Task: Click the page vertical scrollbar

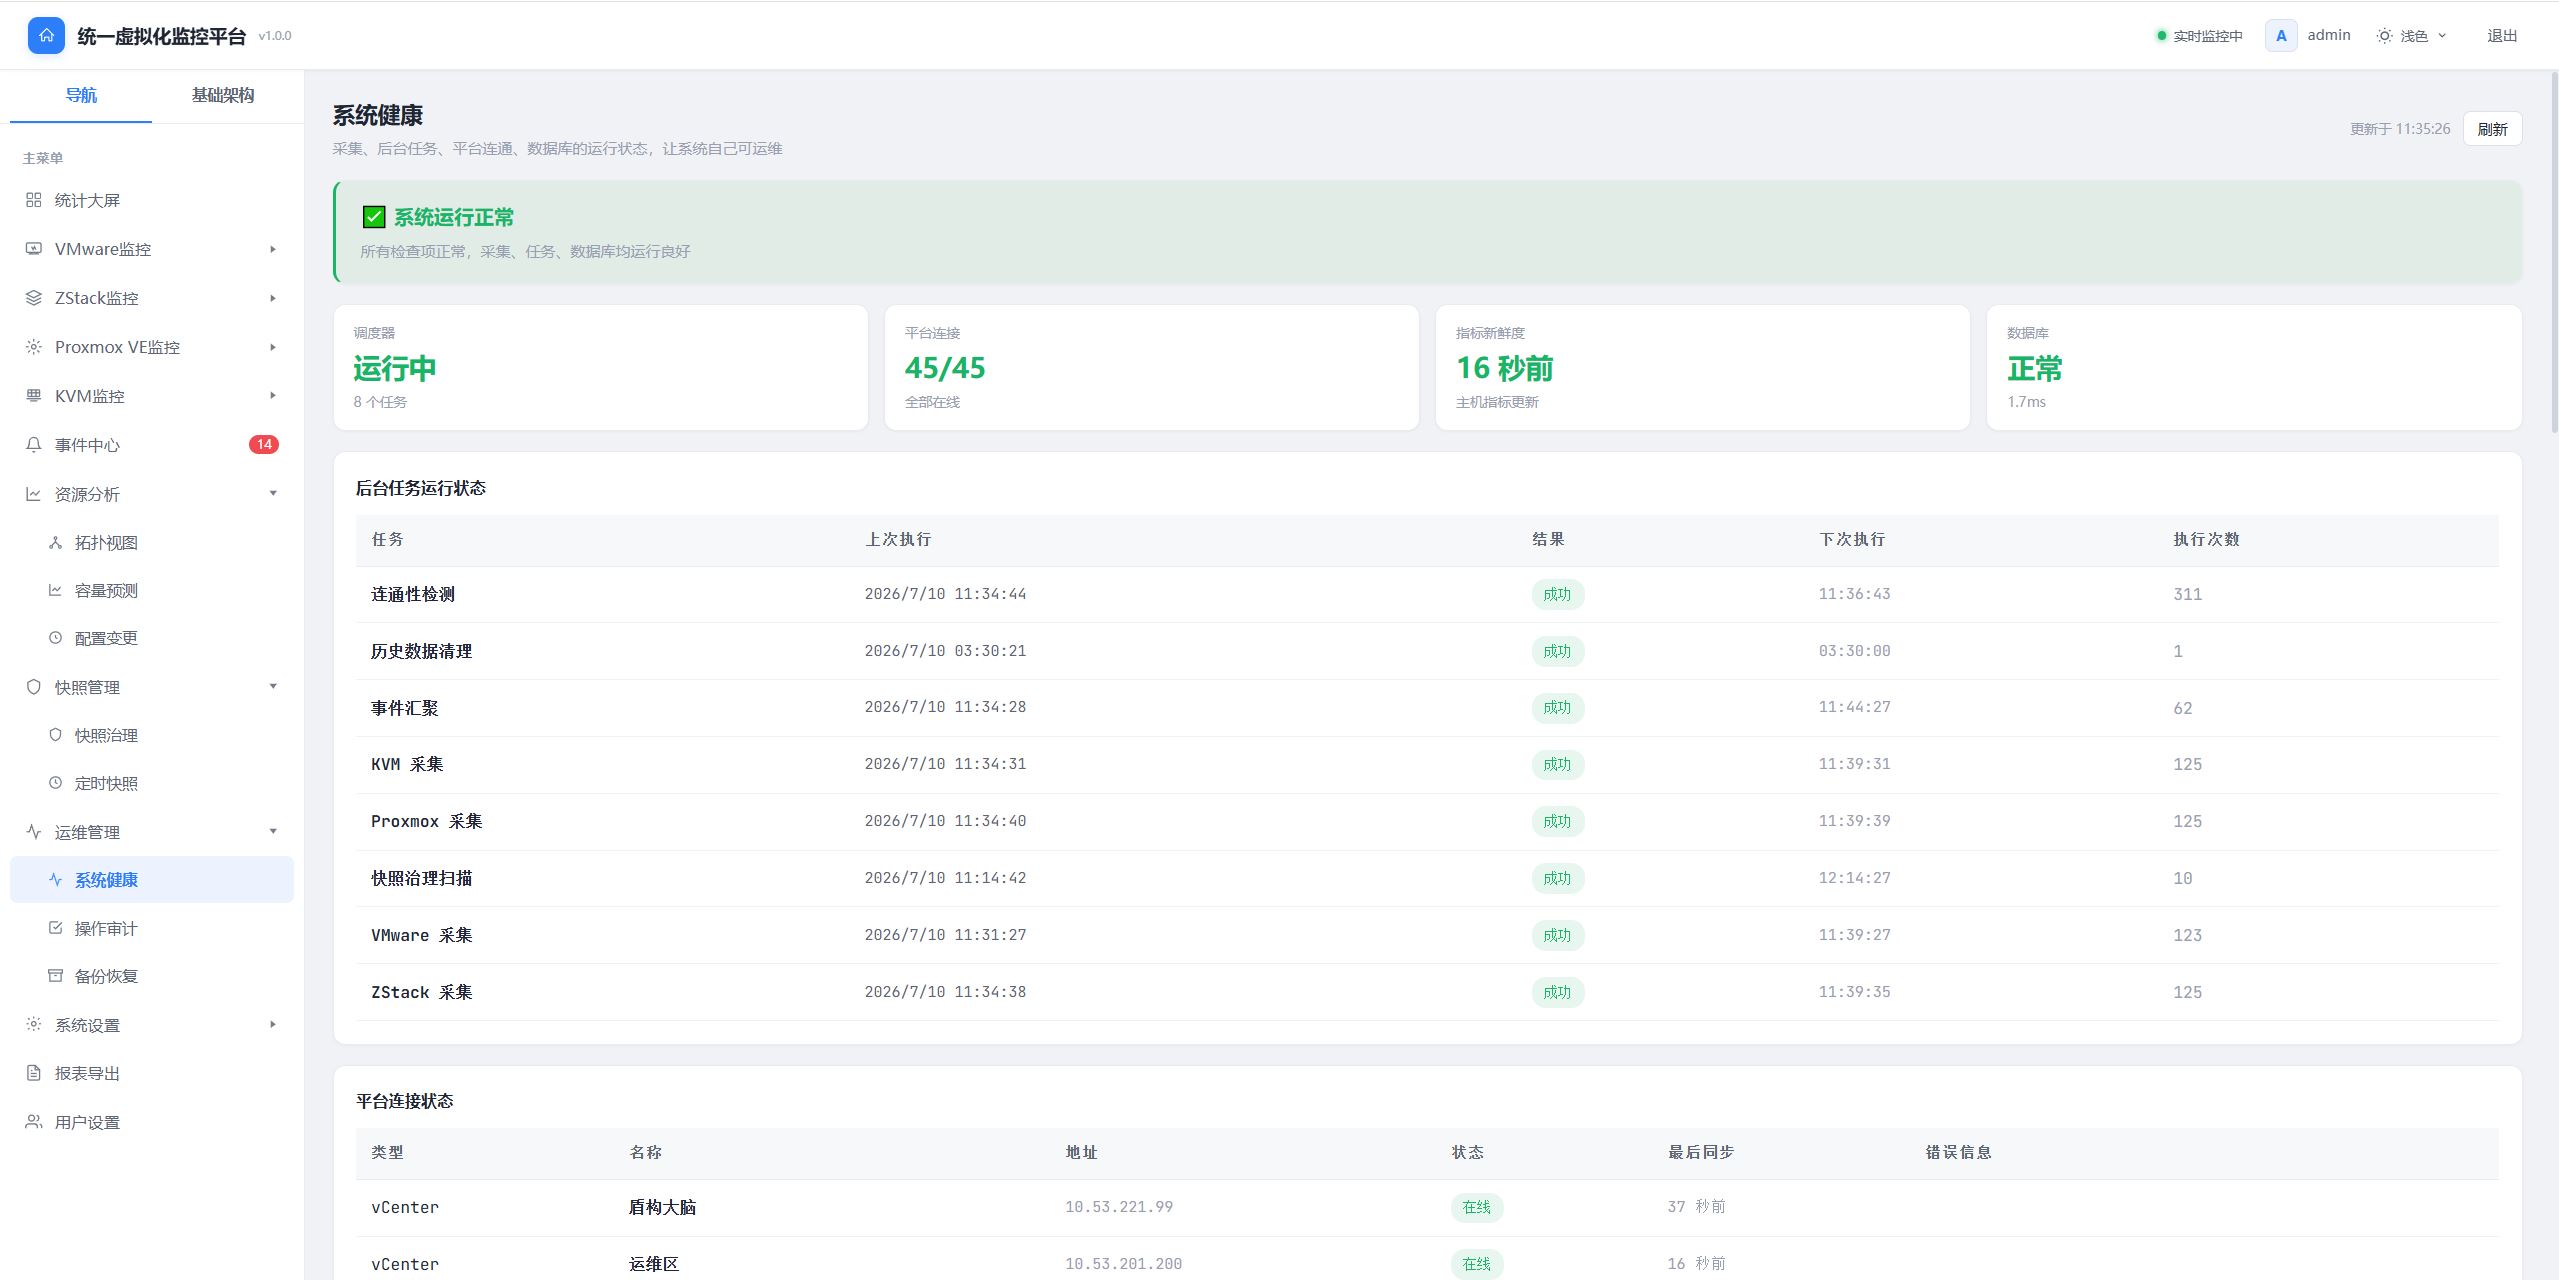Action: click(2554, 250)
